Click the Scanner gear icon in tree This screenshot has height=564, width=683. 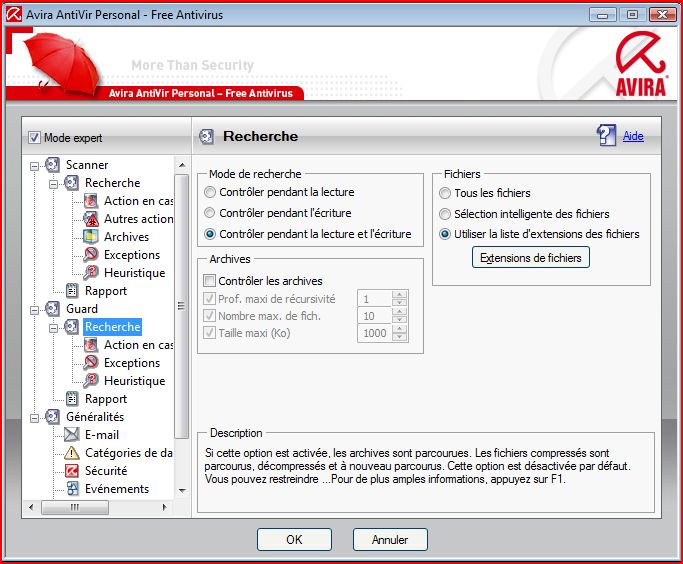click(52, 165)
